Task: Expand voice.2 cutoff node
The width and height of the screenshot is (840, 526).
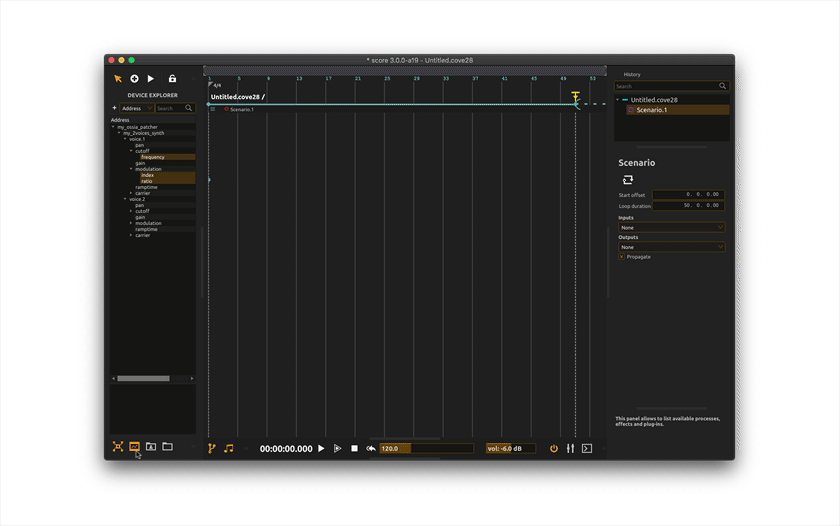Action: (x=131, y=211)
